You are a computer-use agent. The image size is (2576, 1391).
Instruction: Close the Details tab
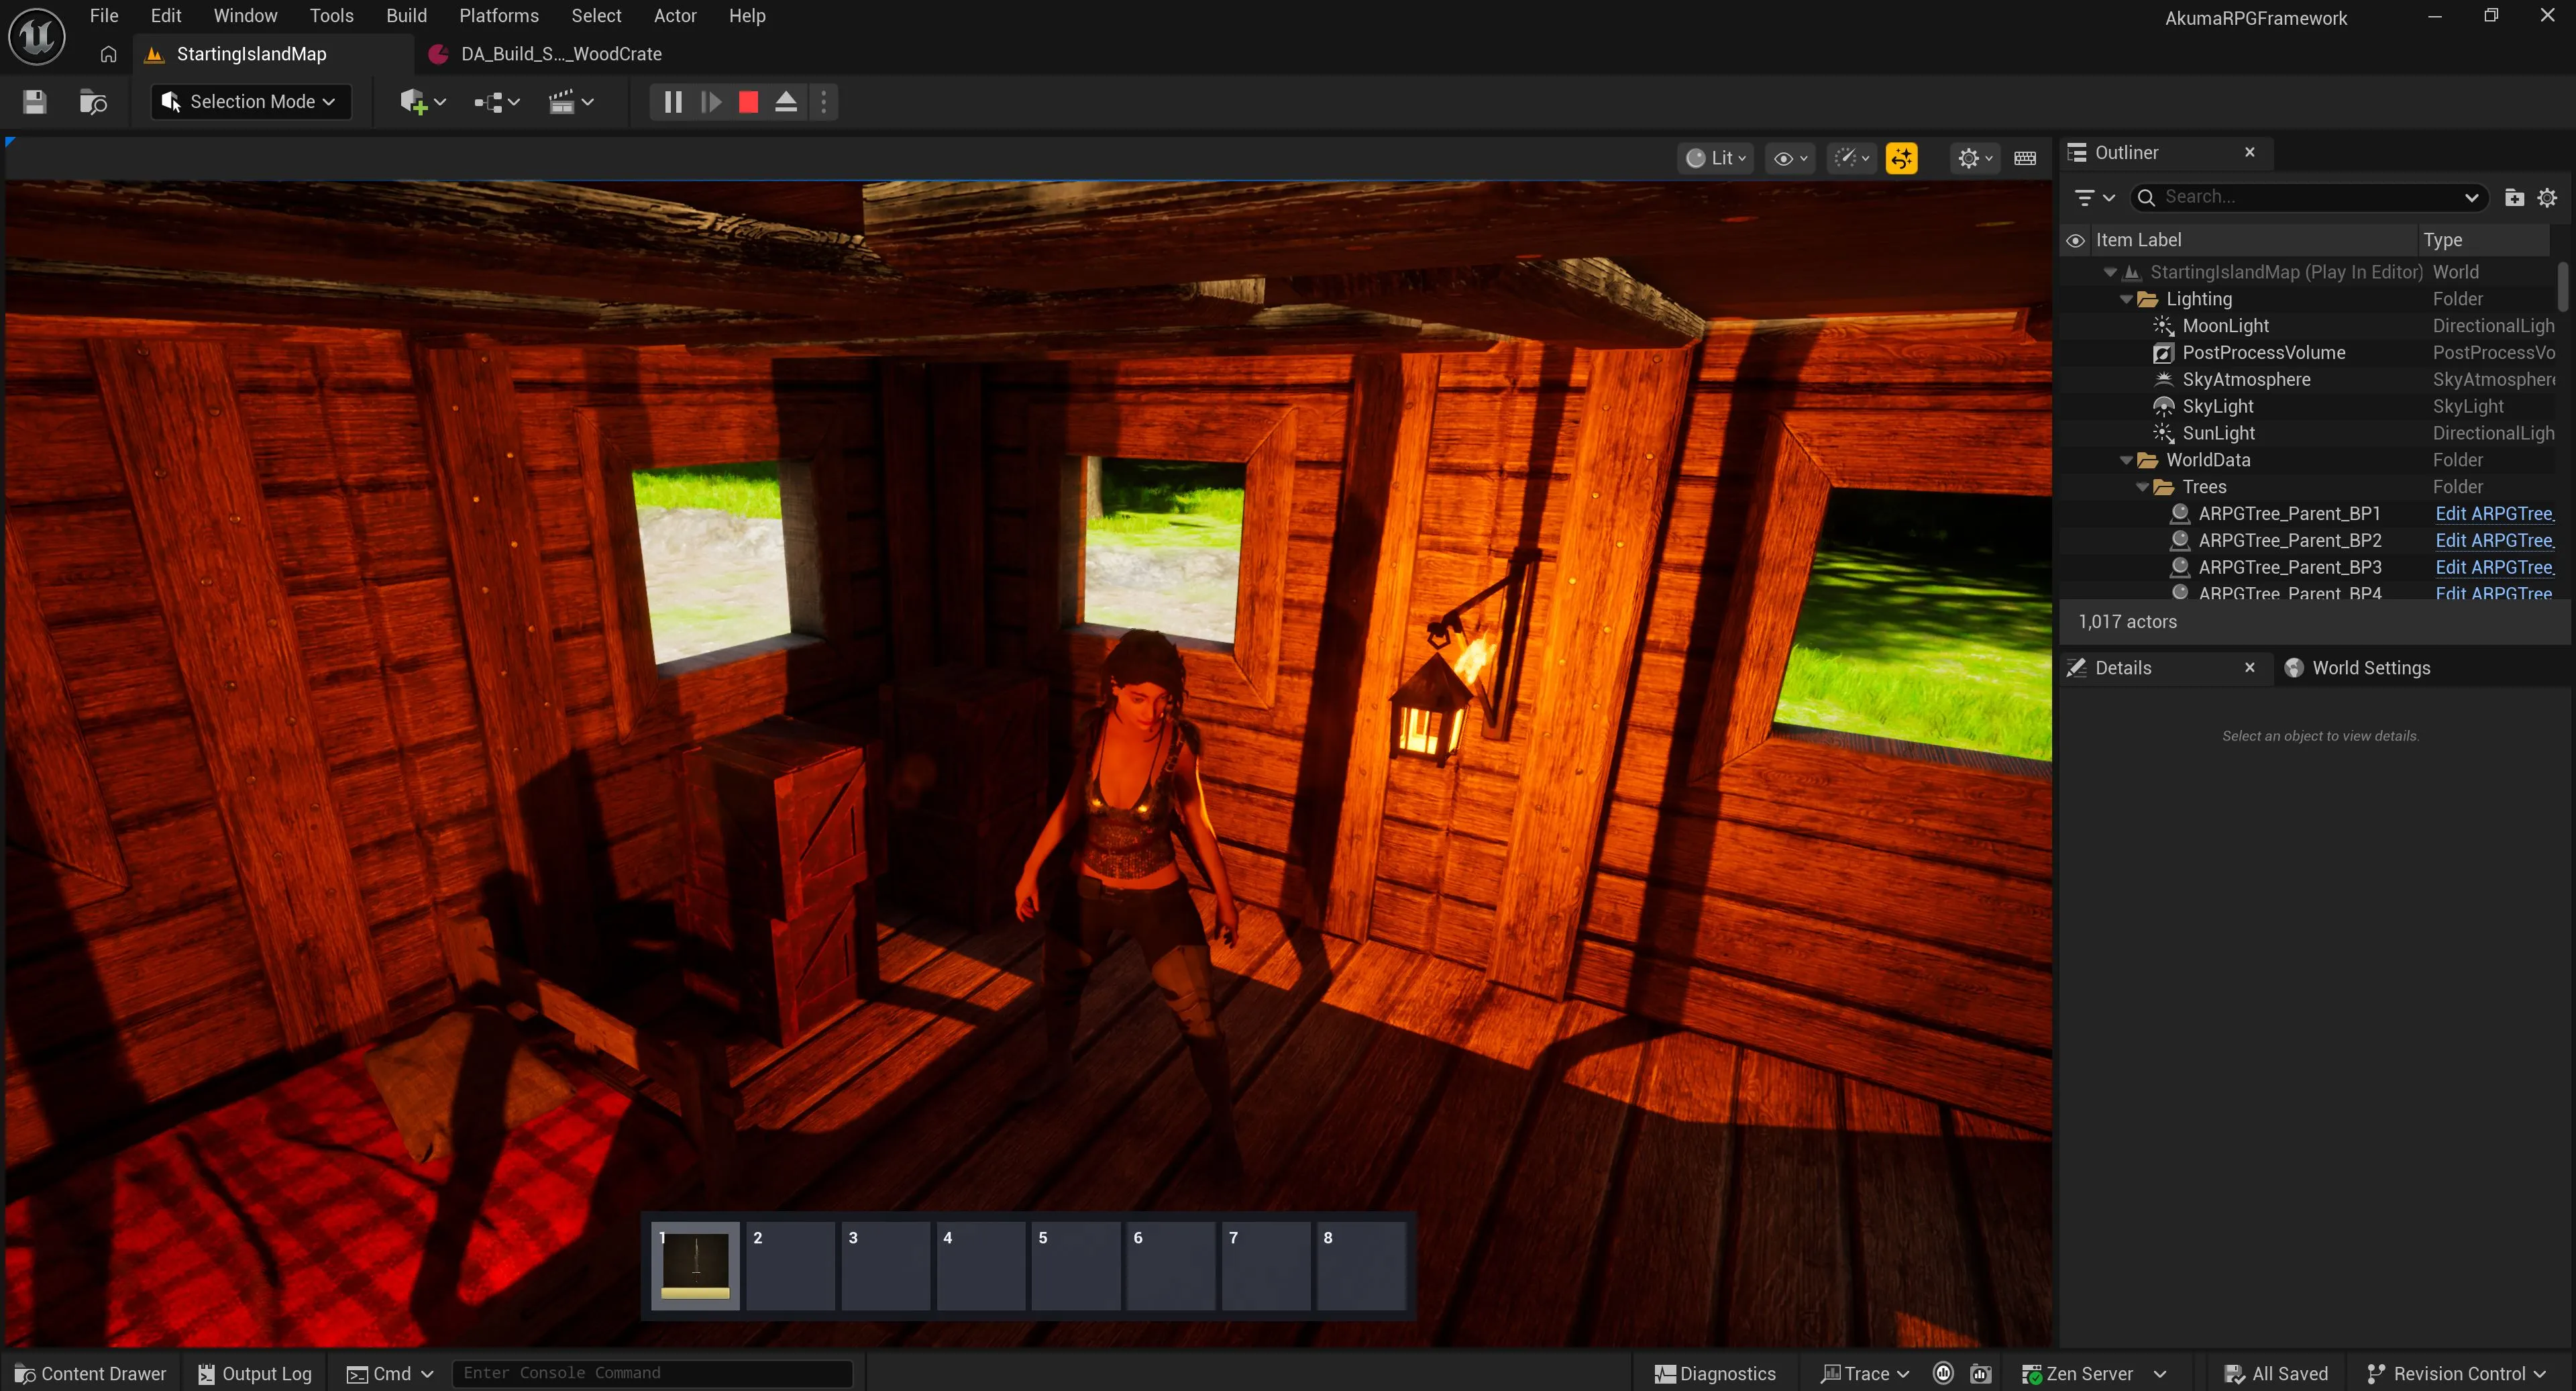pyautogui.click(x=2249, y=668)
